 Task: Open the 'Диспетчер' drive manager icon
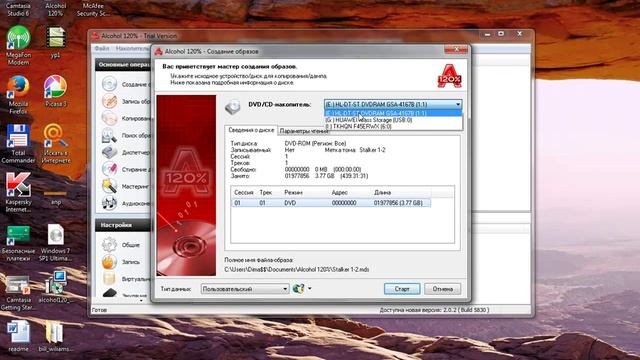coord(109,152)
